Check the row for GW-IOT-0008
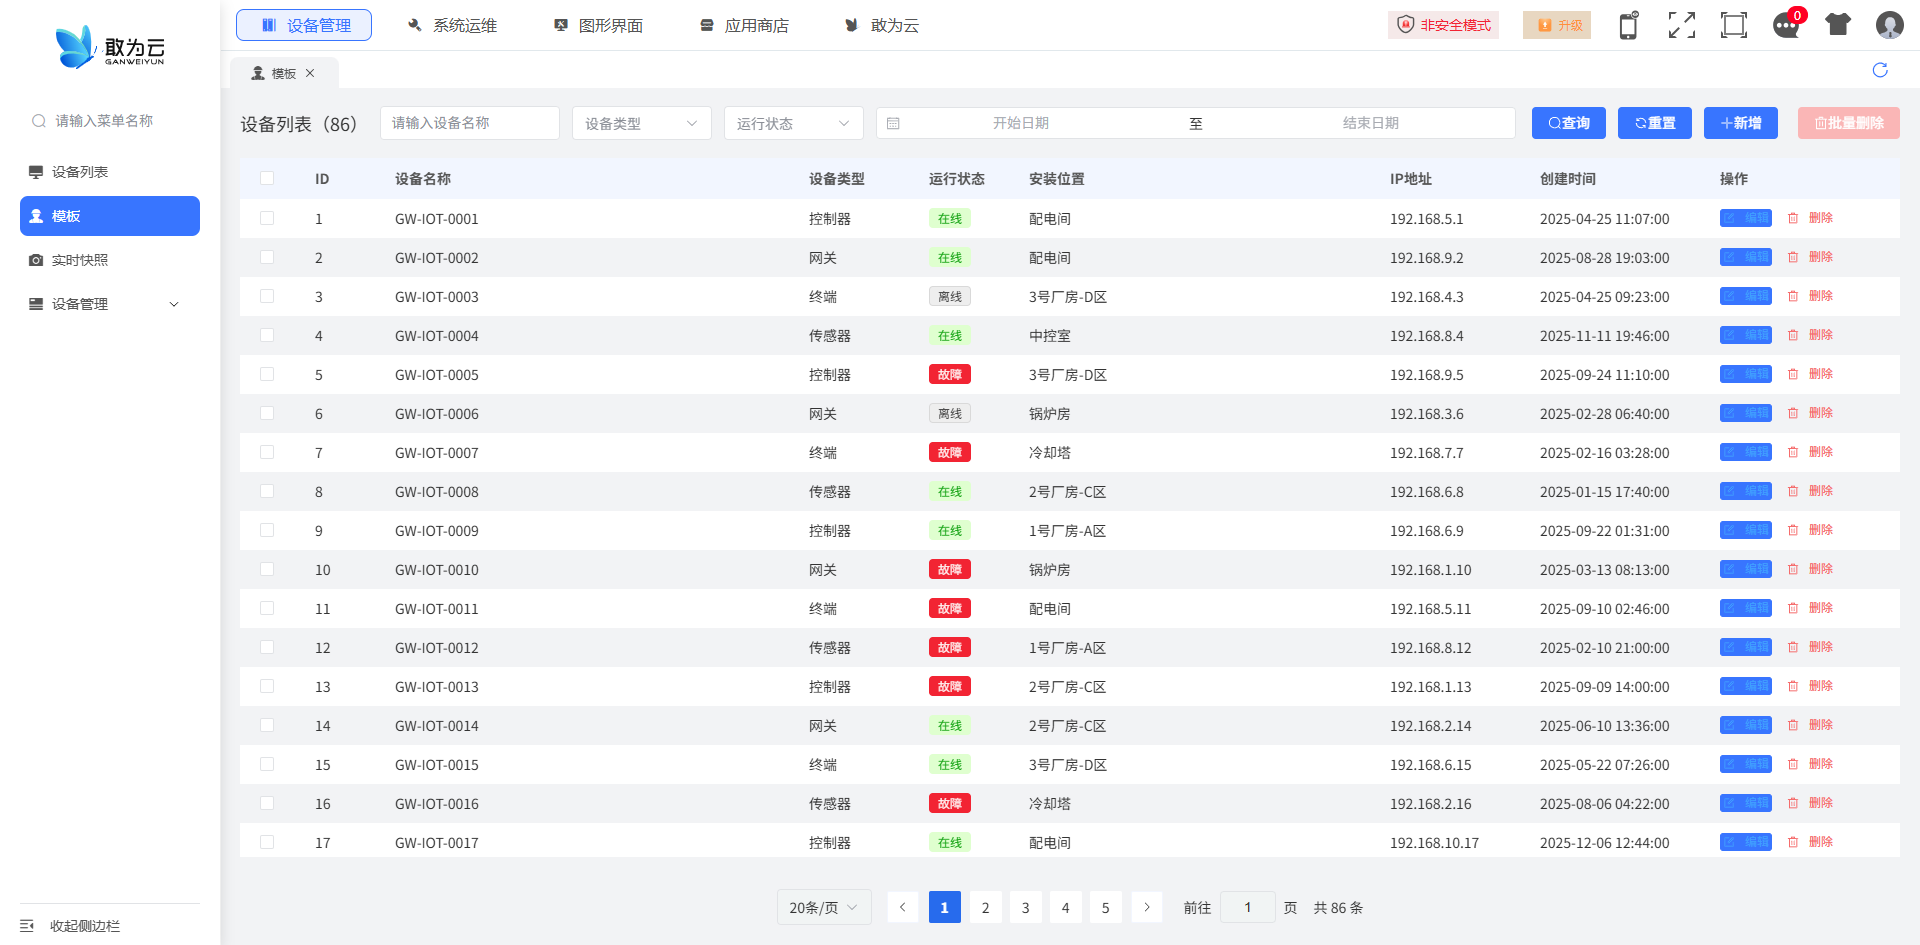This screenshot has width=1920, height=945. [267, 491]
